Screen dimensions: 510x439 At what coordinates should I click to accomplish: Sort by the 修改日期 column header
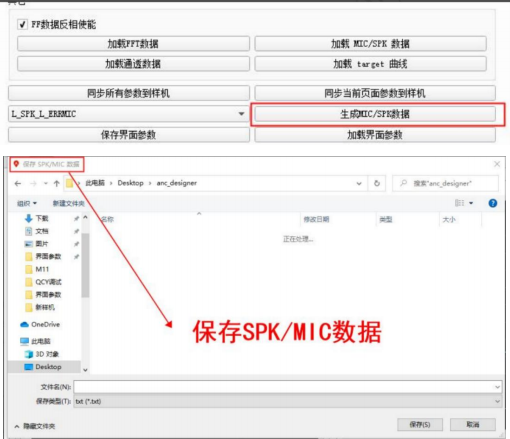click(x=316, y=219)
